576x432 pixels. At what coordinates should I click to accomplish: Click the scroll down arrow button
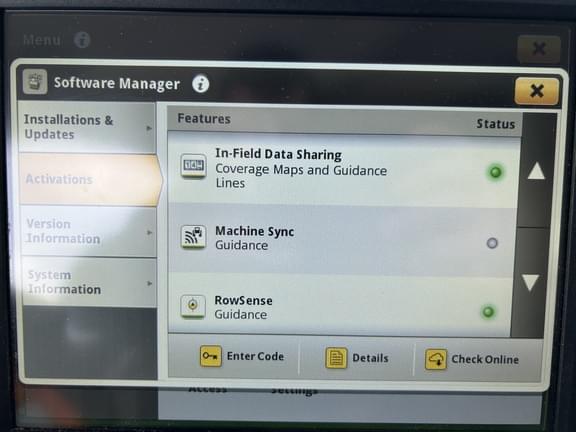point(530,282)
